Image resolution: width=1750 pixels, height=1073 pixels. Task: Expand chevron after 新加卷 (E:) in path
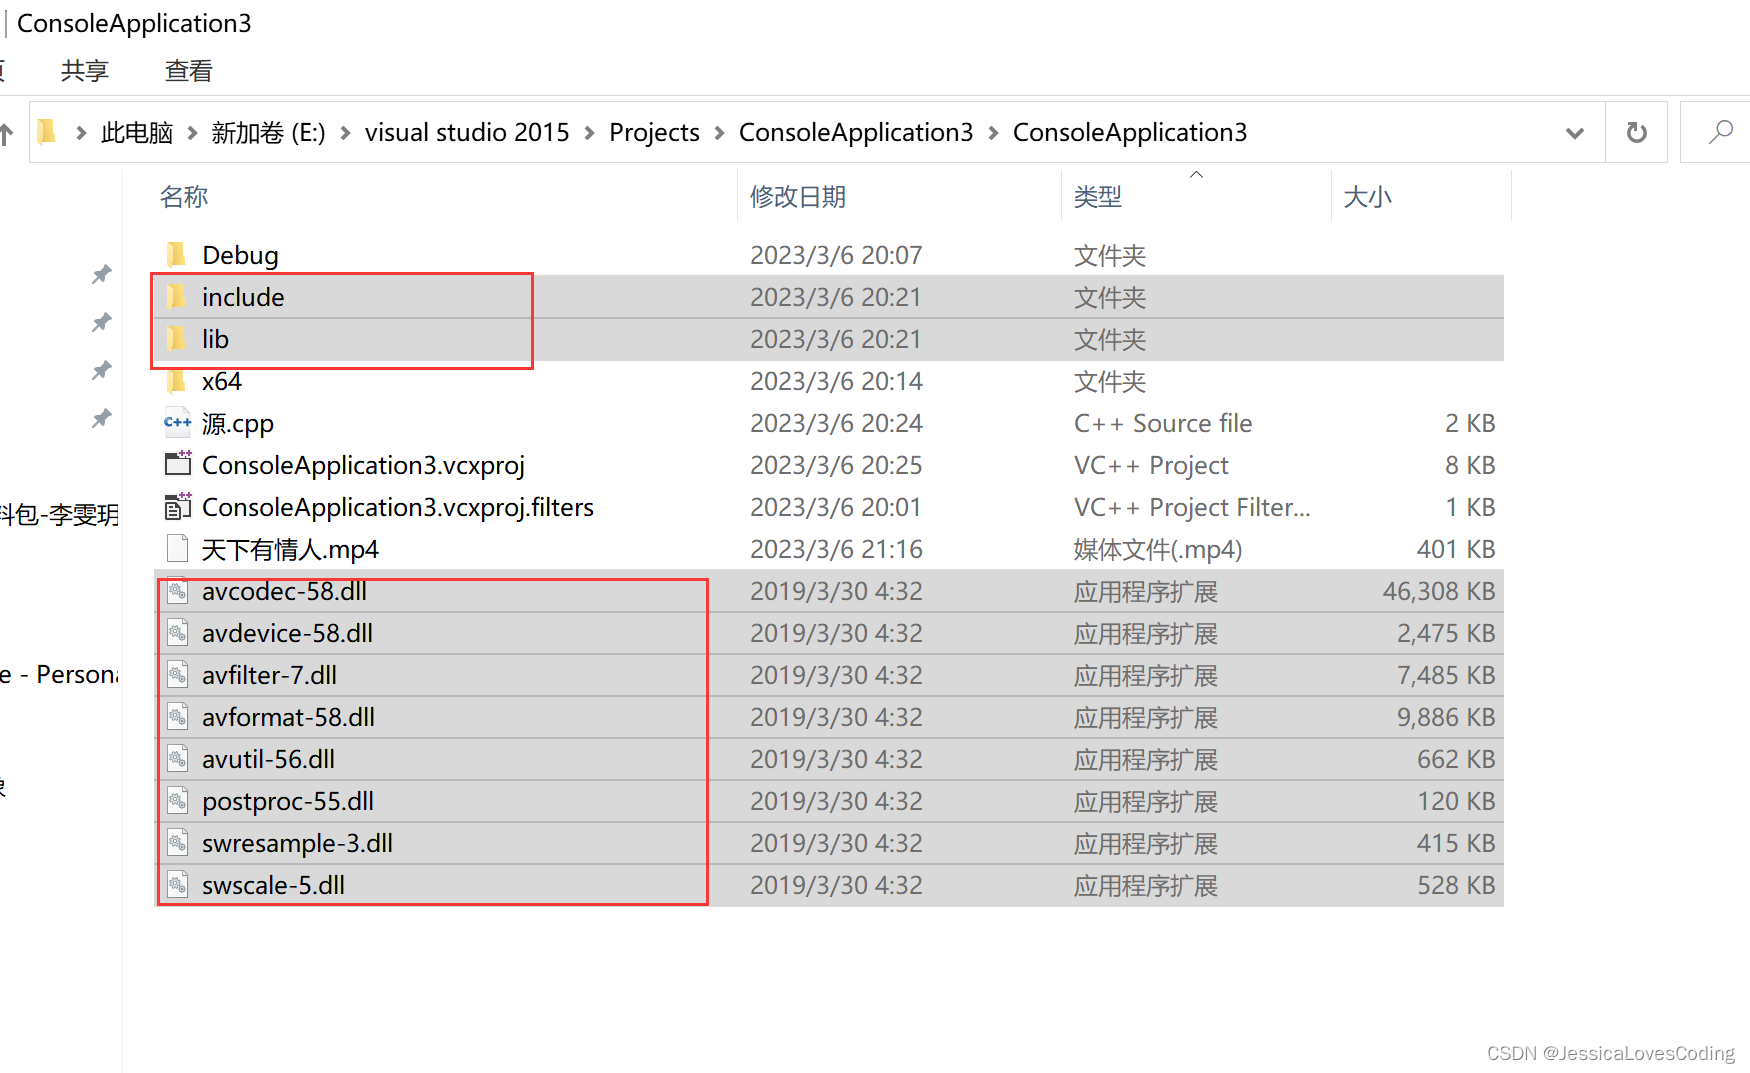(345, 133)
